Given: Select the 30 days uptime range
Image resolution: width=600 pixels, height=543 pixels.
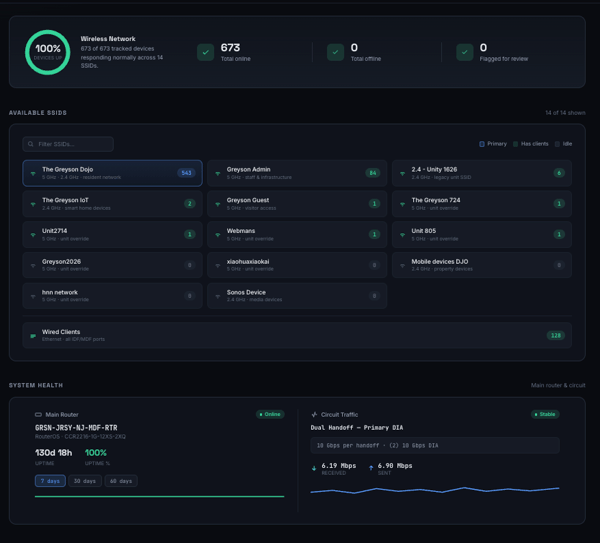Looking at the screenshot, I should point(85,481).
